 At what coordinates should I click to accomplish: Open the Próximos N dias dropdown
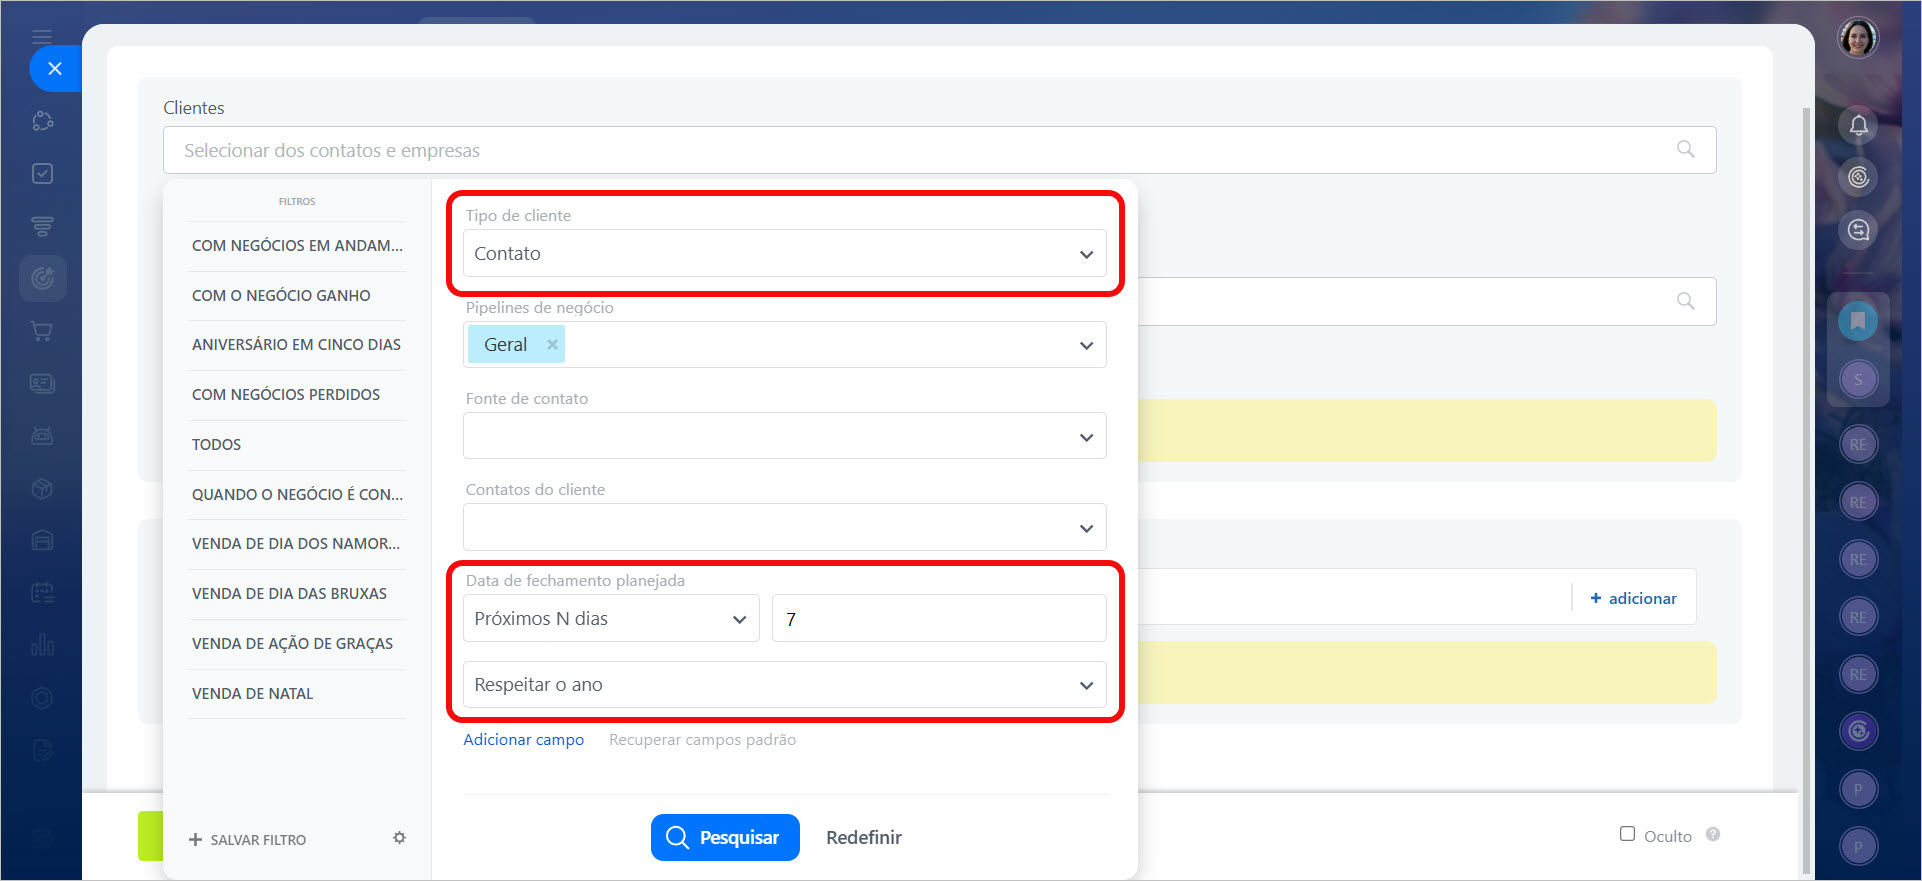(611, 618)
